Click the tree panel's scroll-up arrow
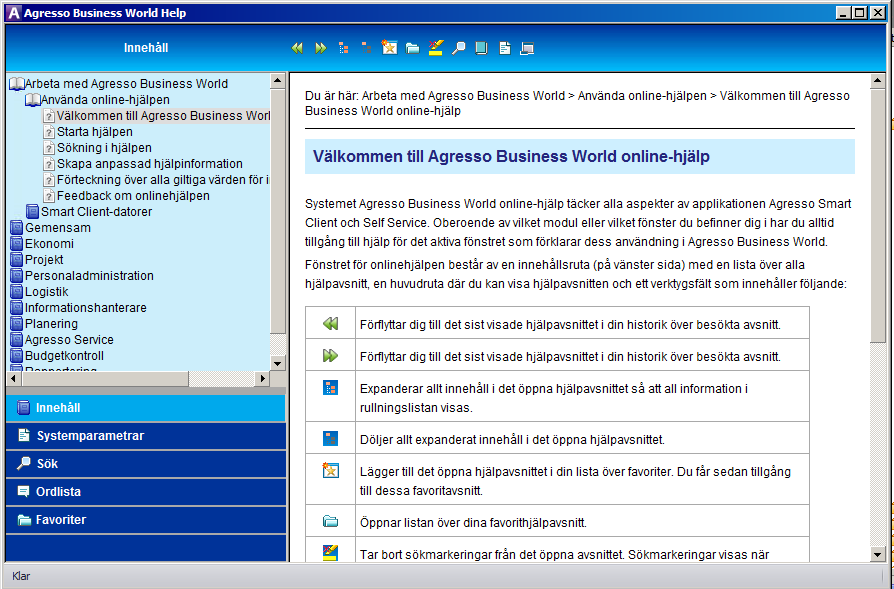 click(278, 80)
